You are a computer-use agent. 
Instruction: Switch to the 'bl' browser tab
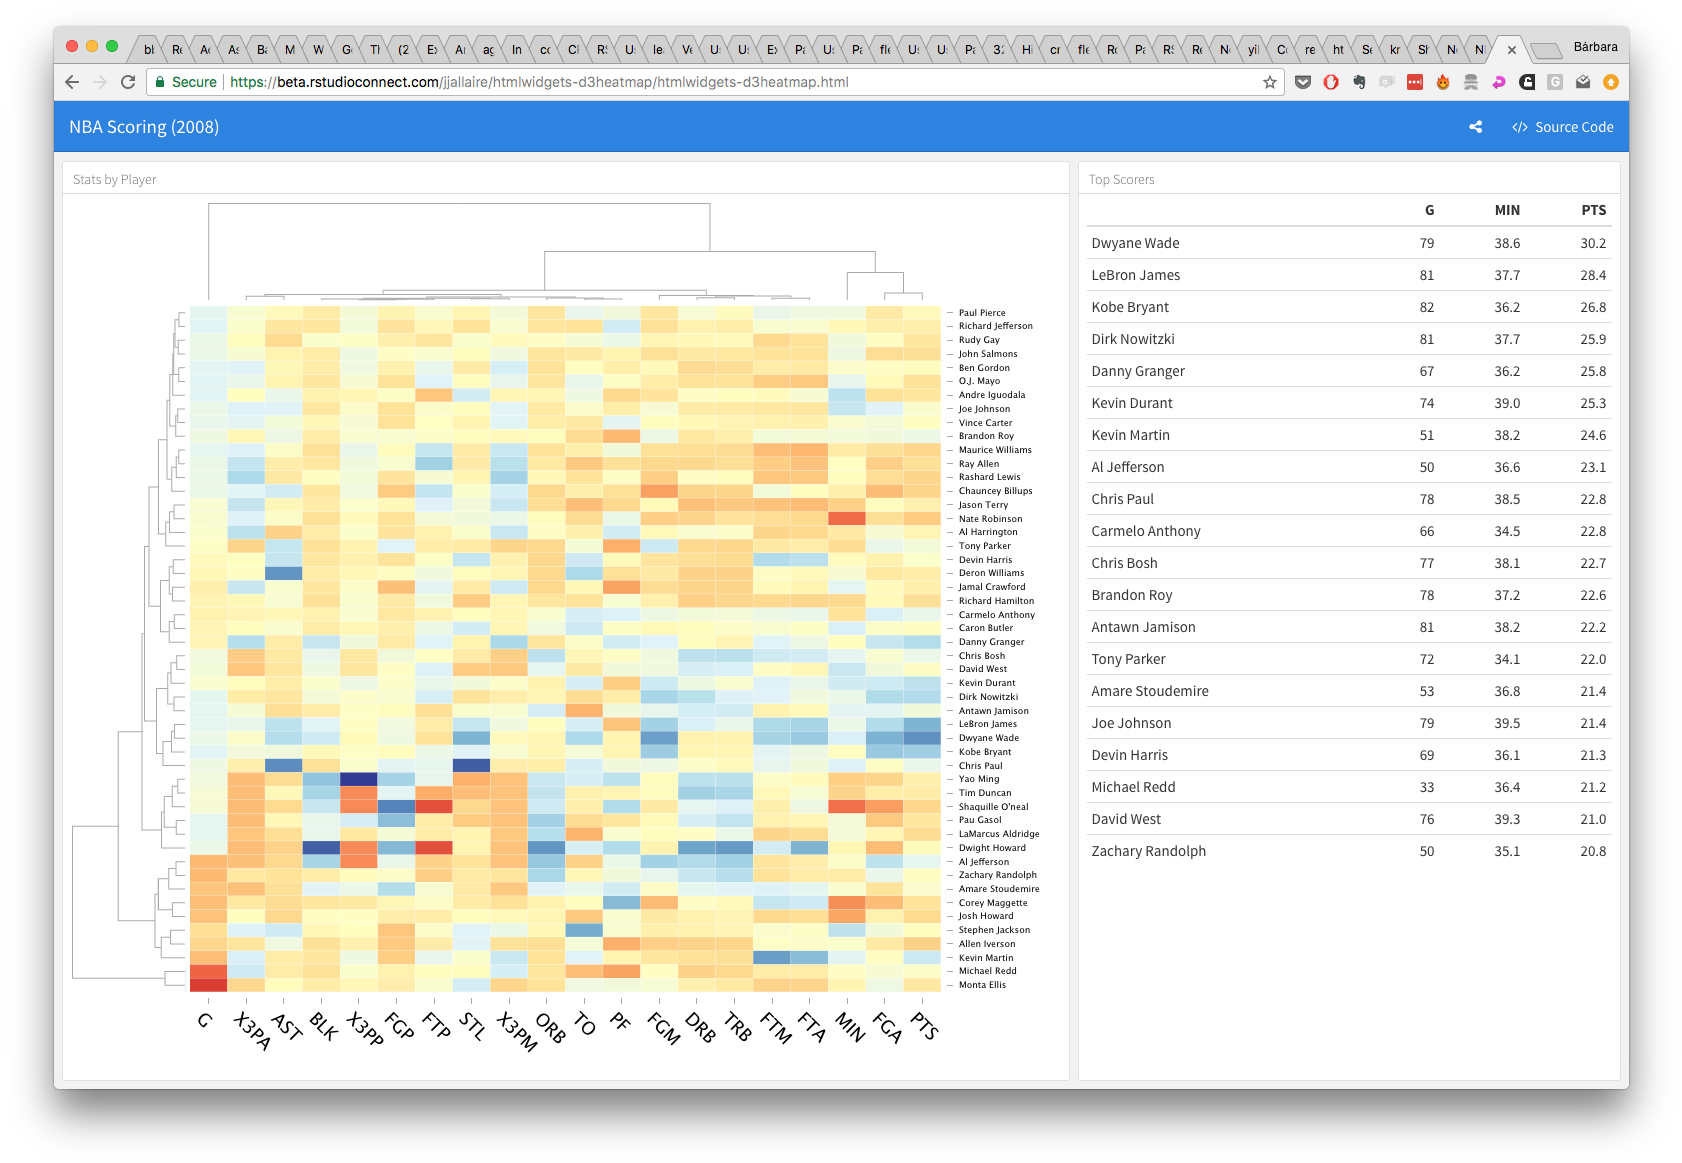pos(148,49)
